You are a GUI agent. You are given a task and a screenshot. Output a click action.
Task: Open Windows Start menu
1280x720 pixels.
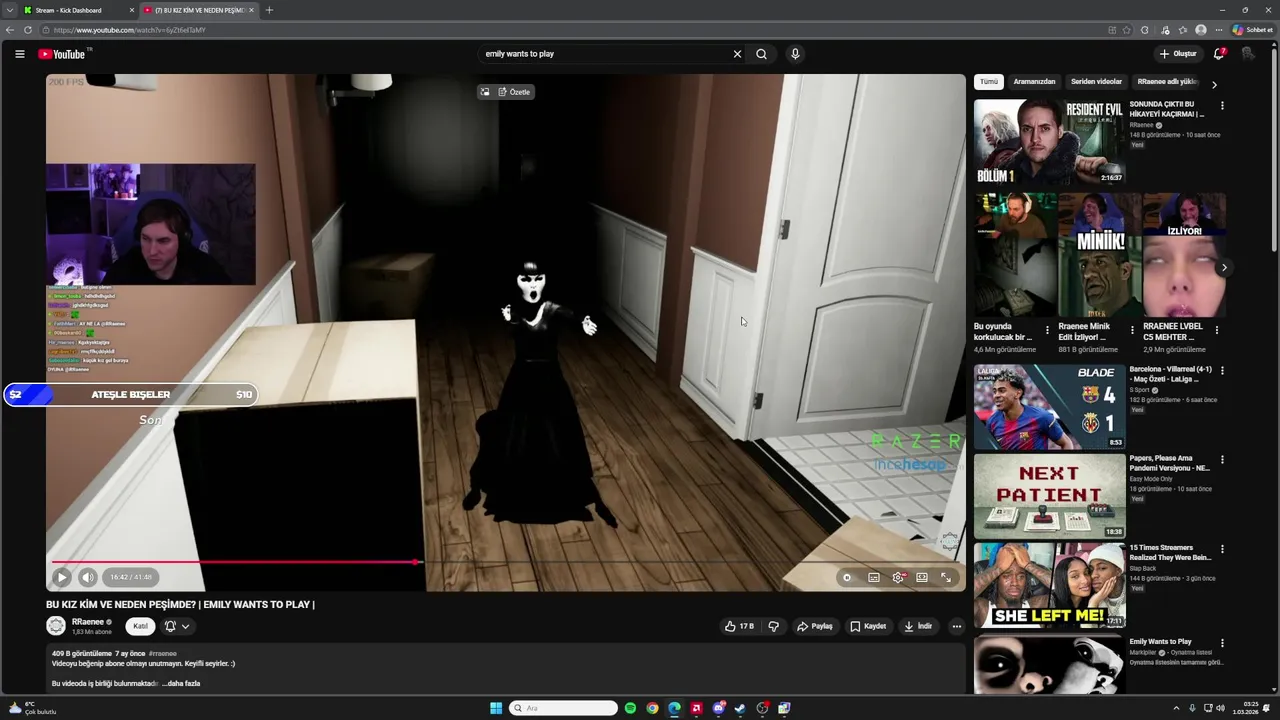496,708
